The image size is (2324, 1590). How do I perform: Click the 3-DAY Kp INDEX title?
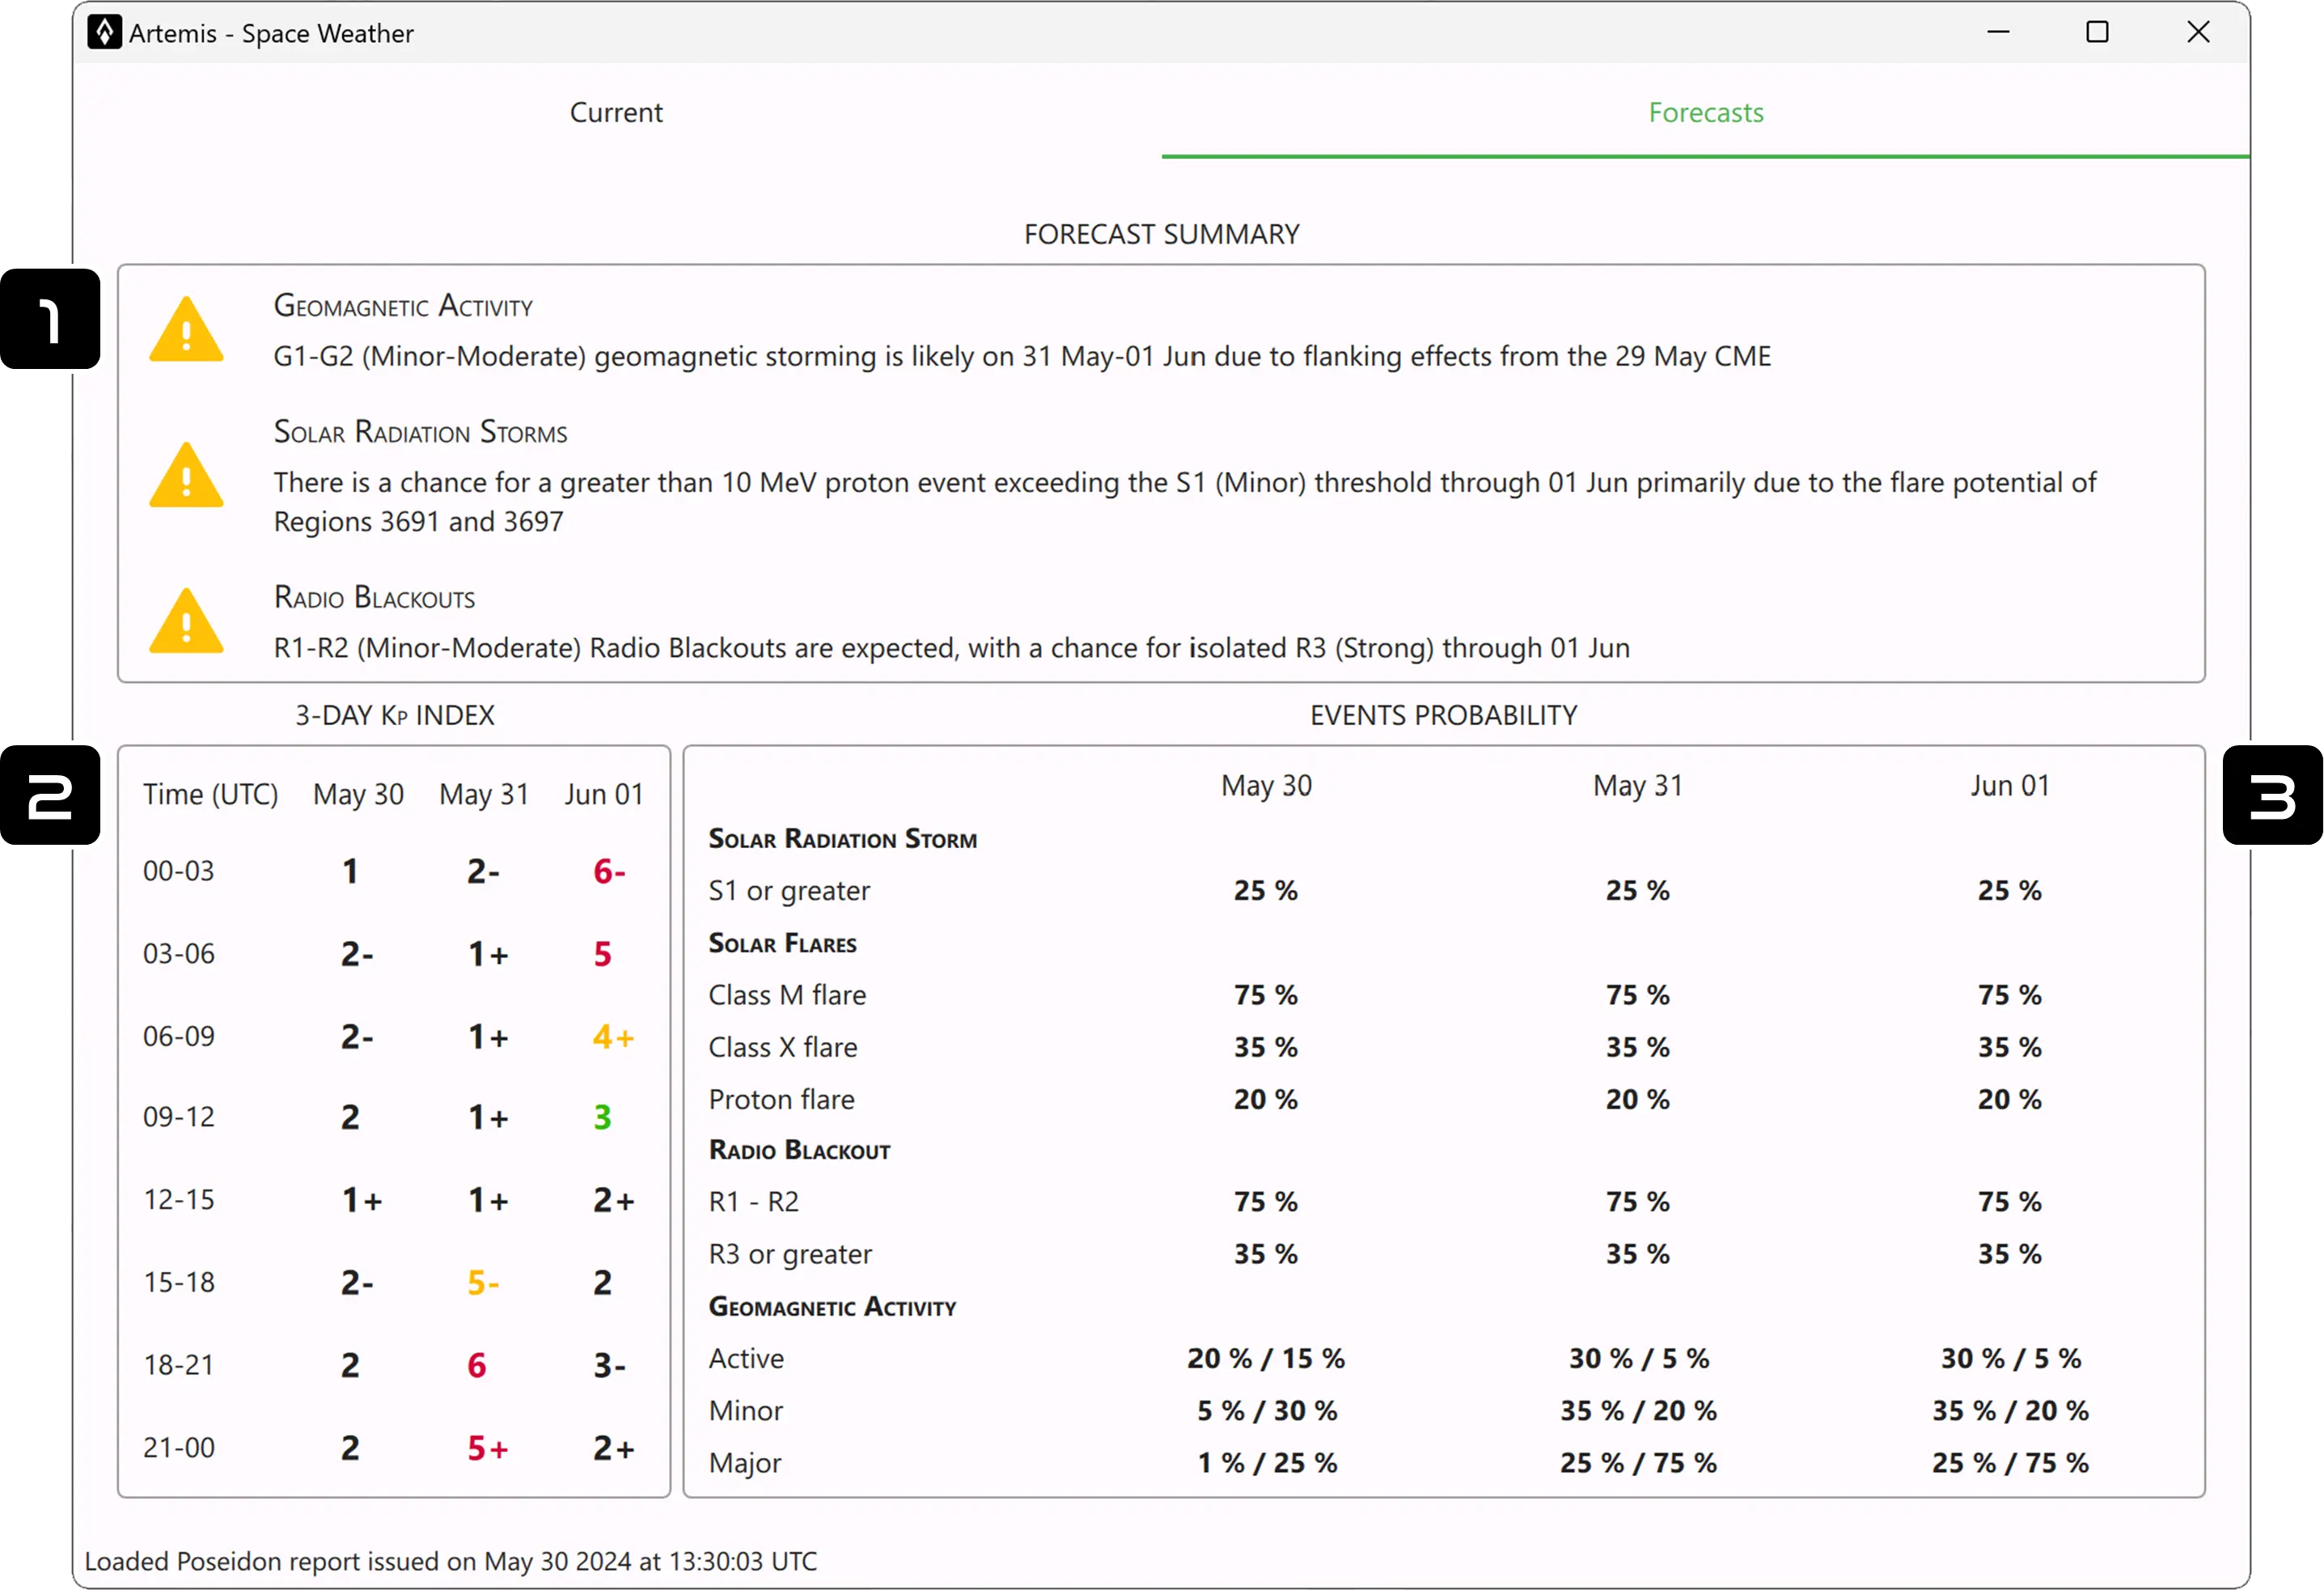tap(395, 715)
